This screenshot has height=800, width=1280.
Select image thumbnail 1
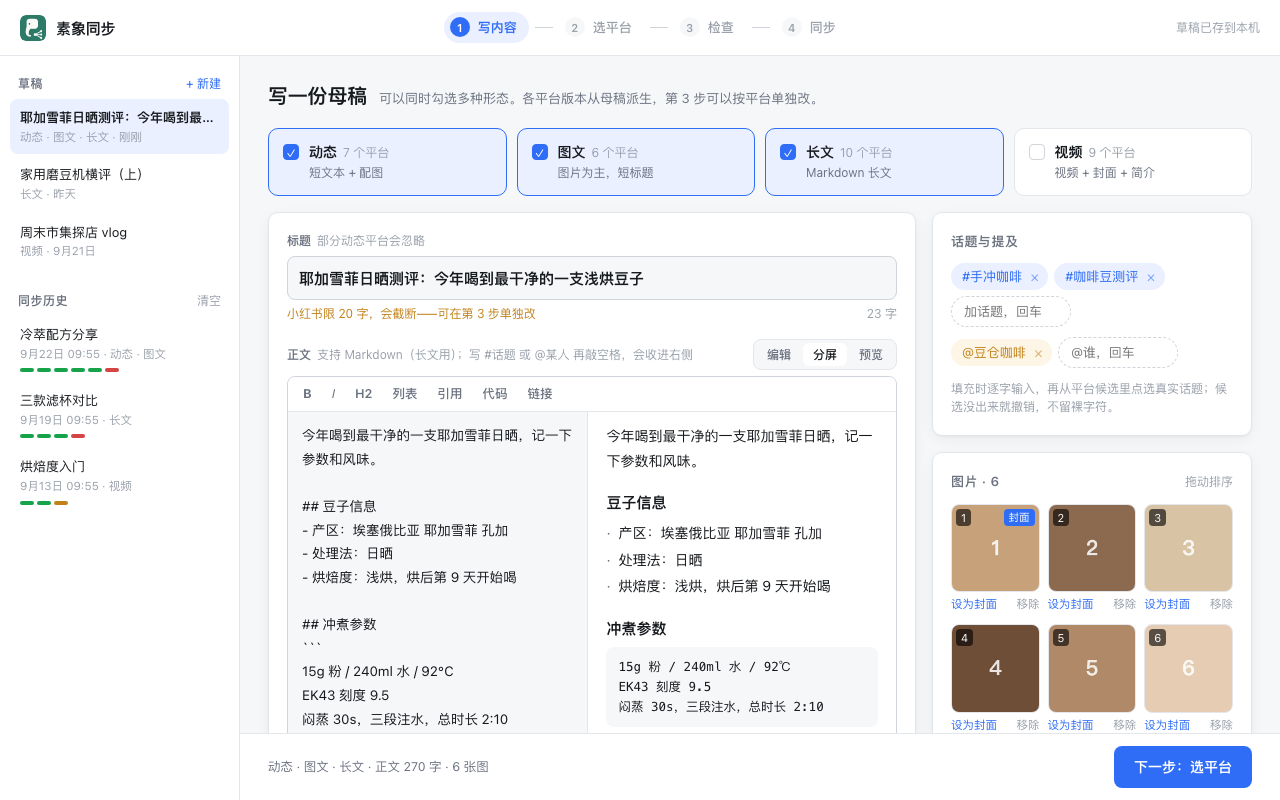point(995,548)
